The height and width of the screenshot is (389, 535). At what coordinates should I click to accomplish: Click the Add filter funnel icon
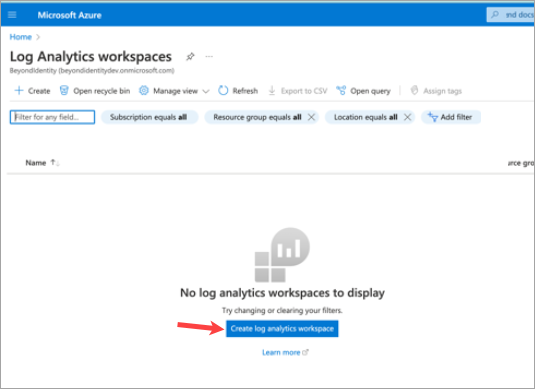tap(432, 117)
